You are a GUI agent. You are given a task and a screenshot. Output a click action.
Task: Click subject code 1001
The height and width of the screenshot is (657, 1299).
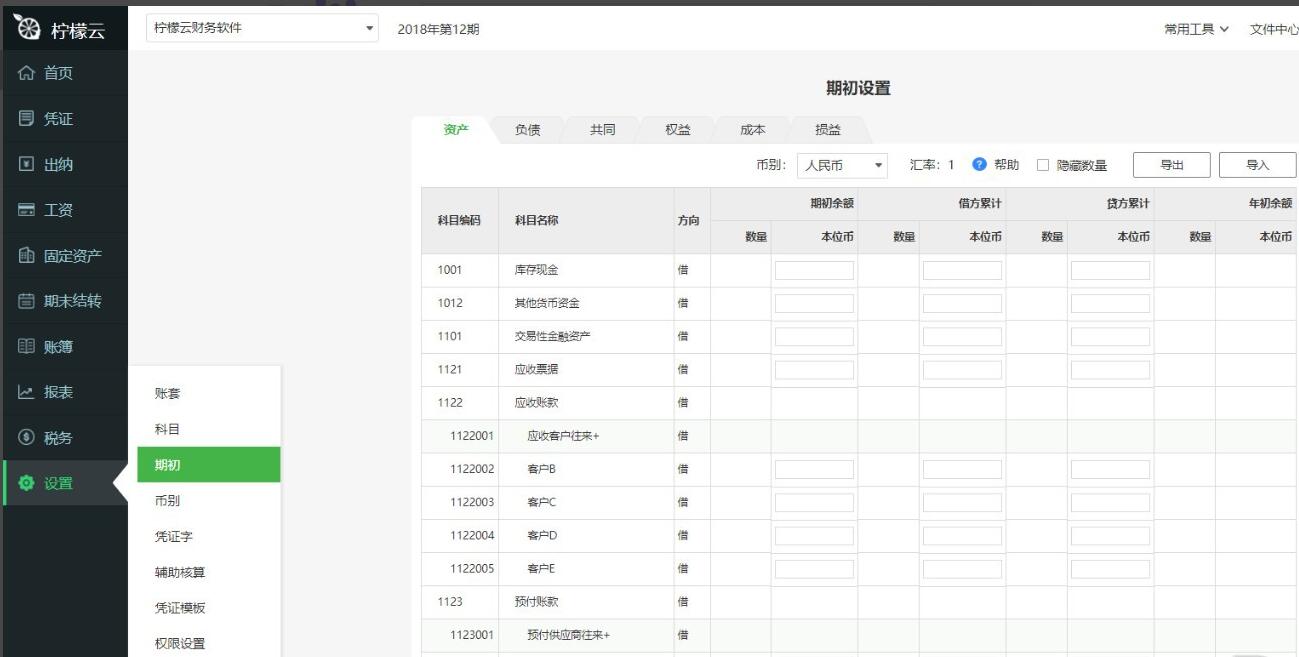[450, 270]
